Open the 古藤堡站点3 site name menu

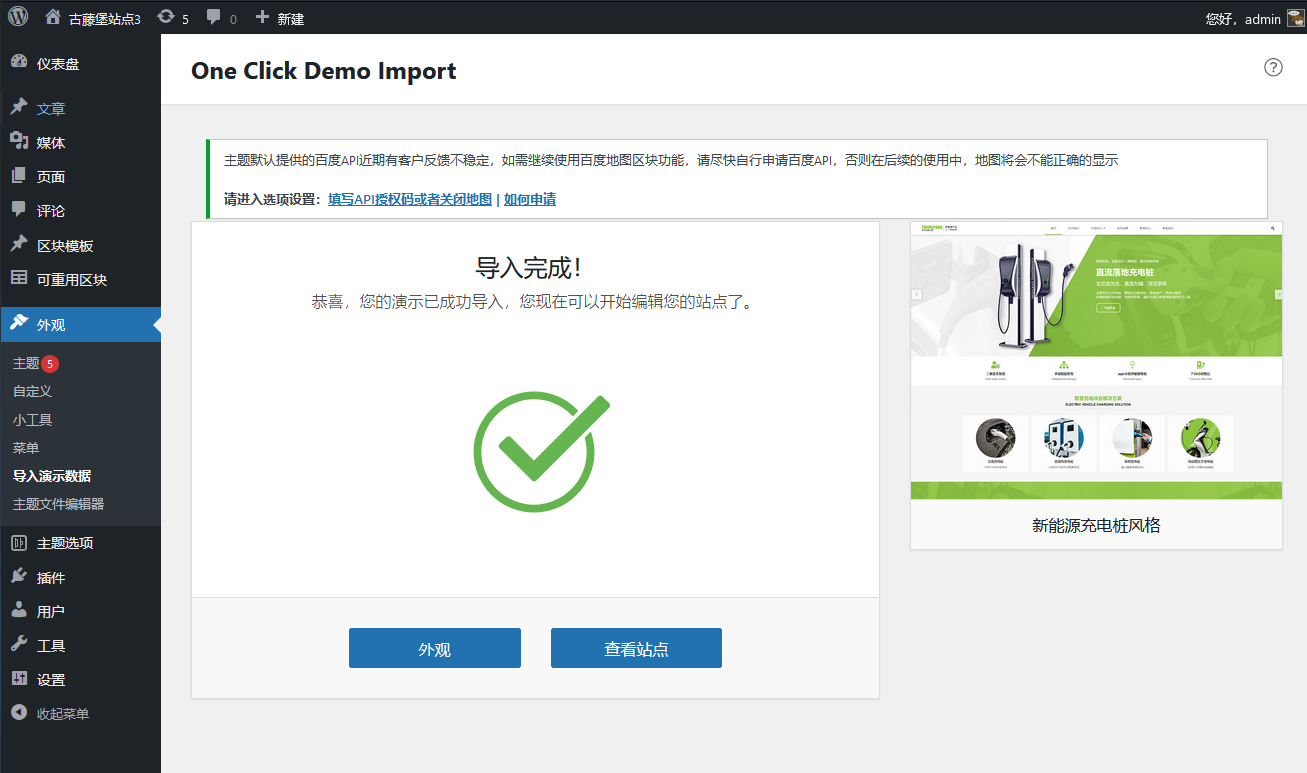point(104,19)
